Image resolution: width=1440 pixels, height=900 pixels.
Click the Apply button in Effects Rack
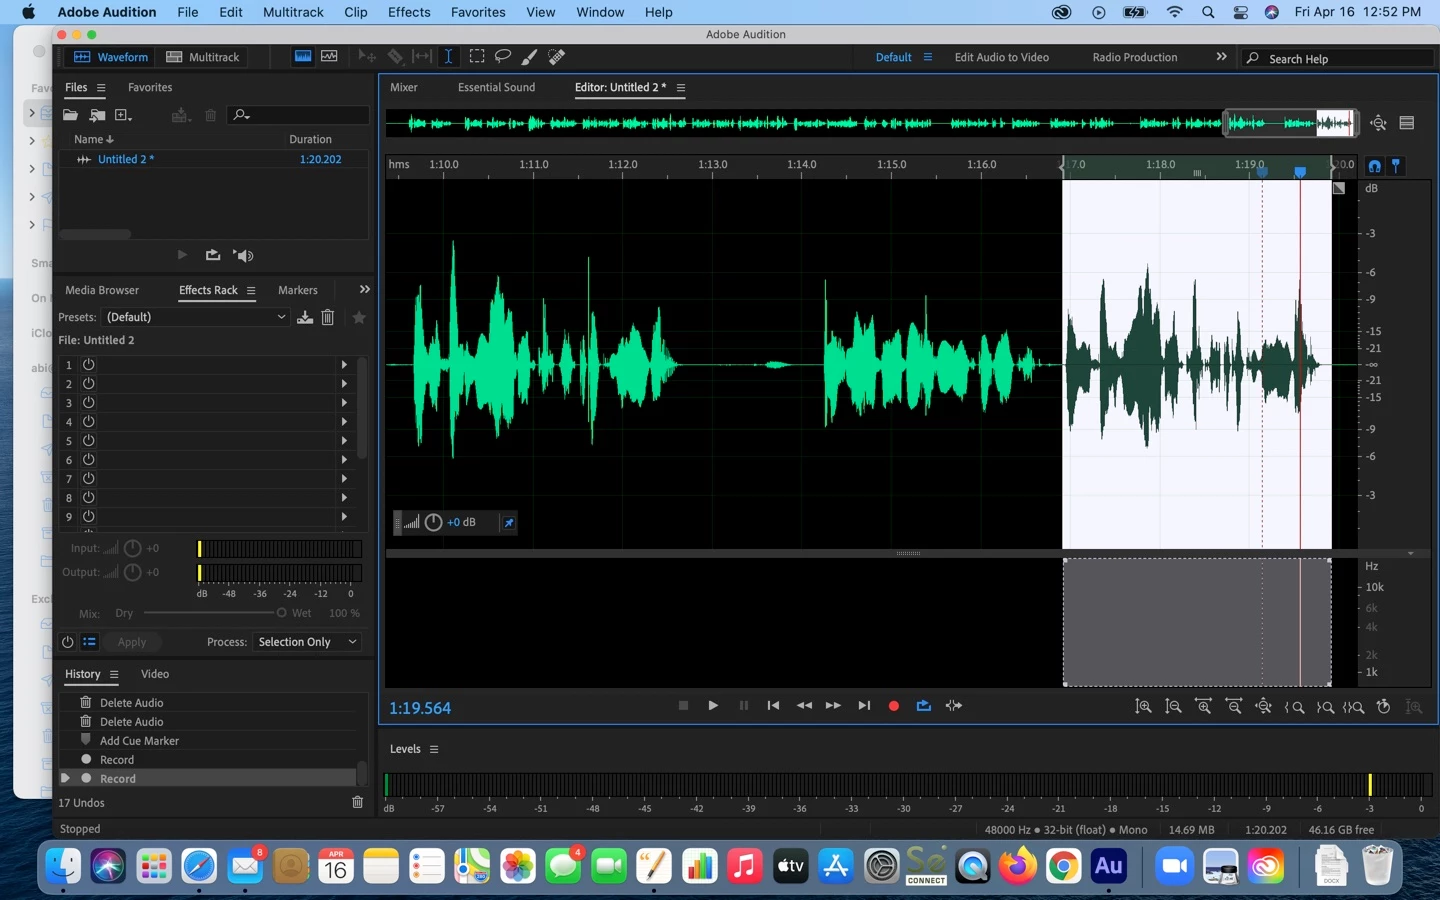click(x=132, y=642)
